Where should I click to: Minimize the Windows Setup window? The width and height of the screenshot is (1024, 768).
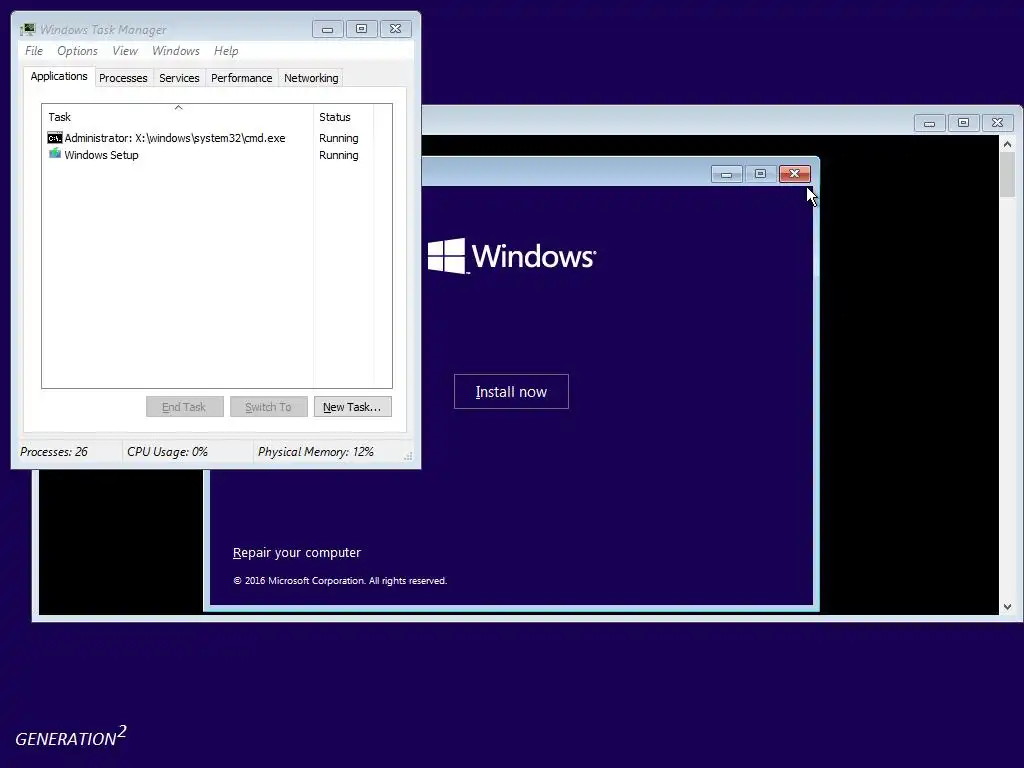(726, 174)
